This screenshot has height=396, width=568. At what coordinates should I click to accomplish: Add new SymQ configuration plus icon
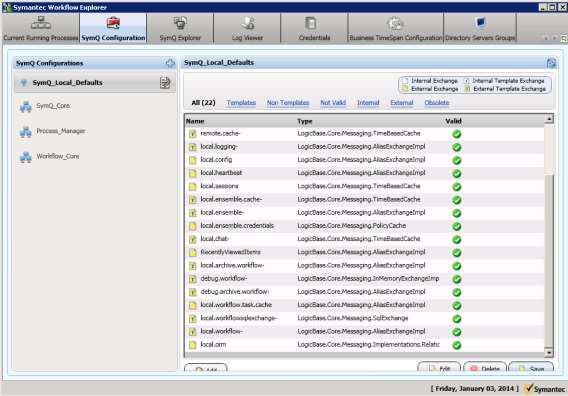pyautogui.click(x=170, y=63)
